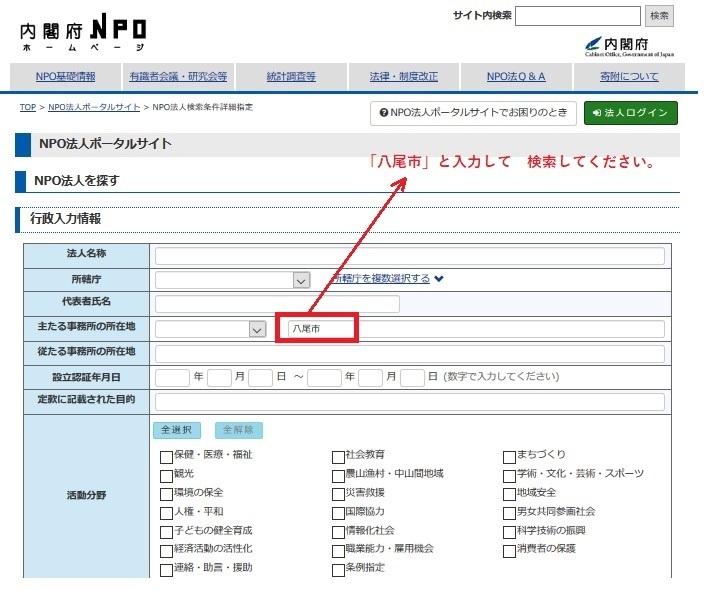Expand 所轄庁を複数選択する
The width and height of the screenshot is (704, 590).
point(388,278)
